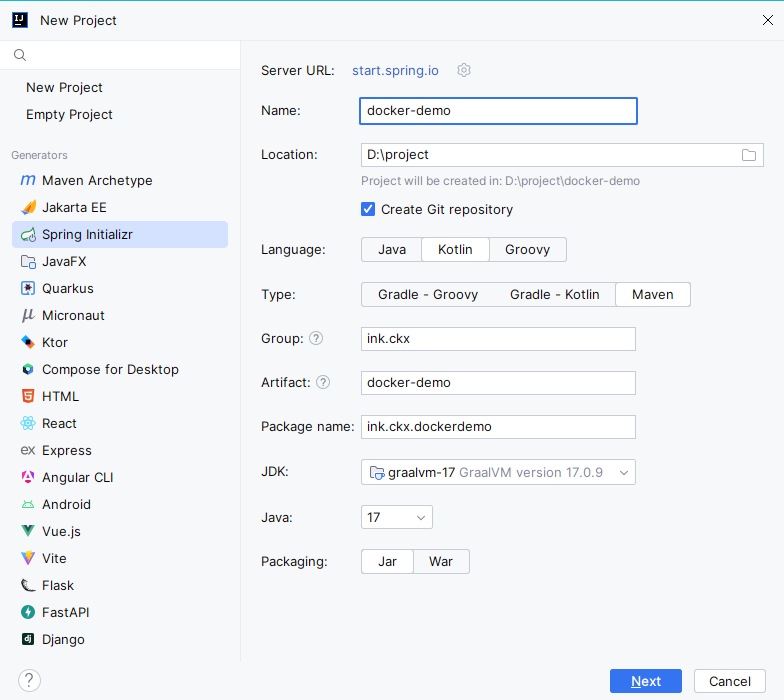This screenshot has height=700, width=784.
Task: Focus the project Name field
Action: click(x=498, y=110)
